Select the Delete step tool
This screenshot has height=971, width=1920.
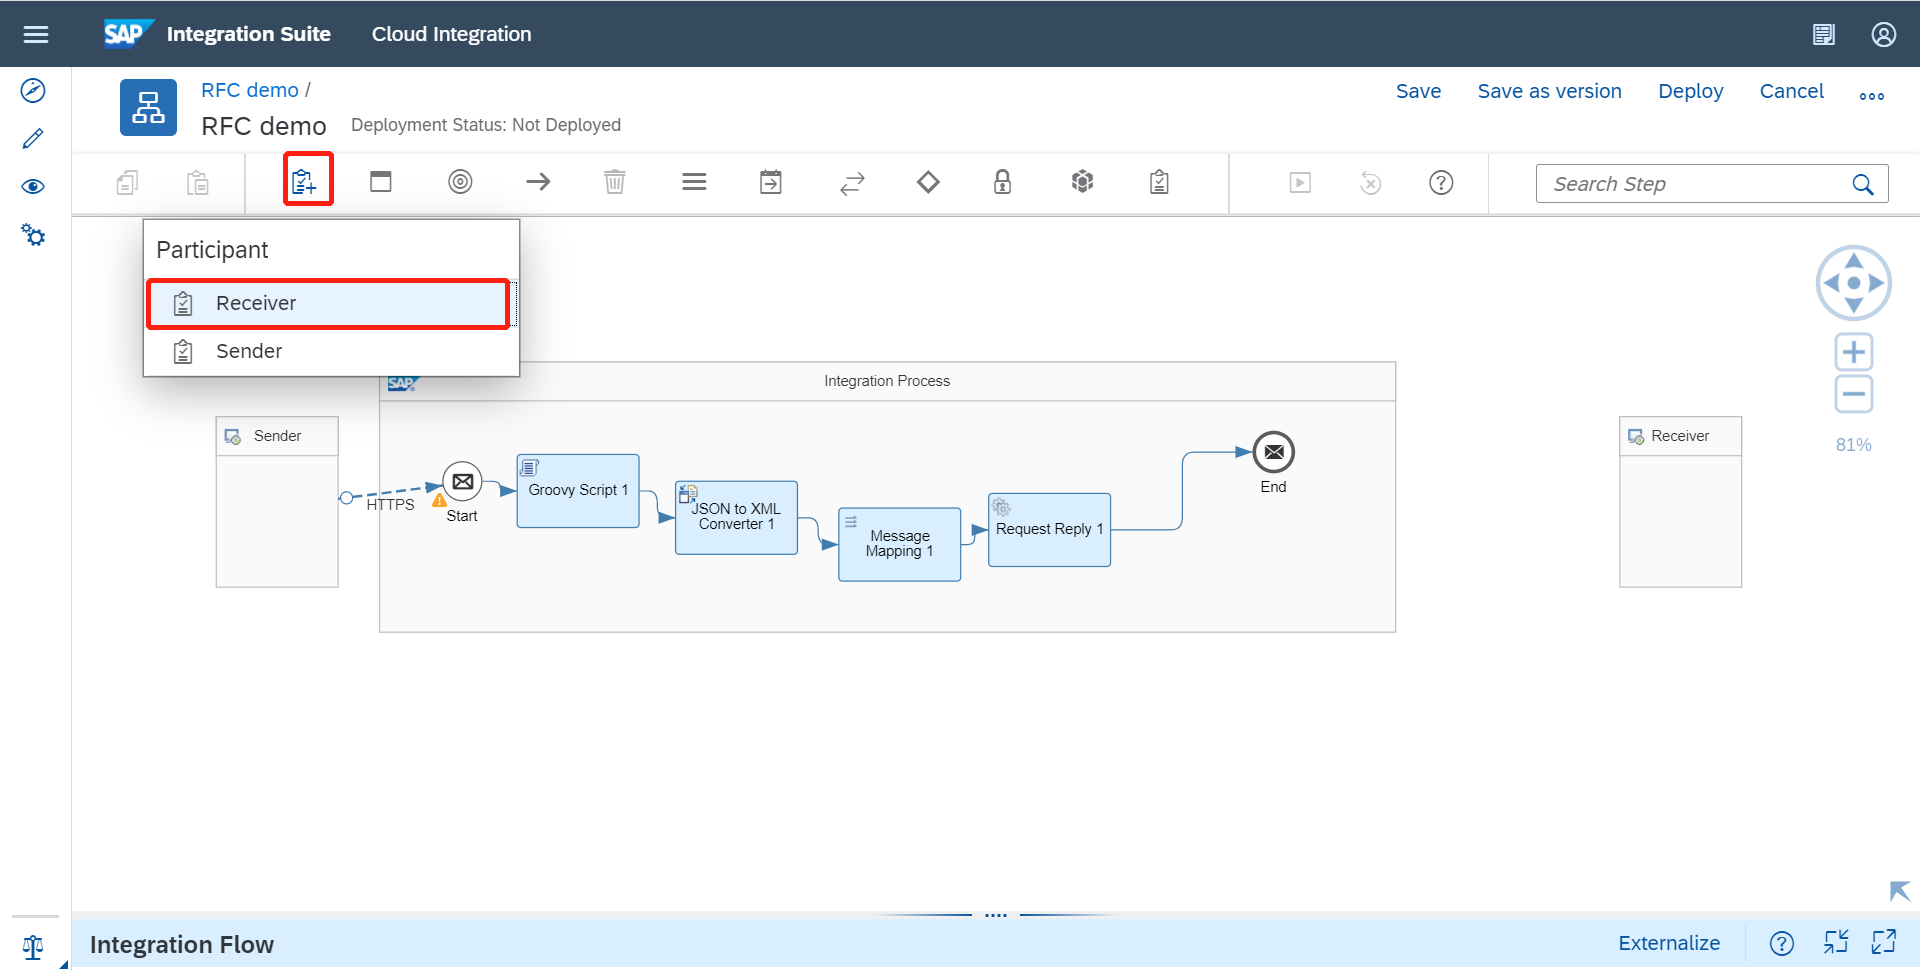(x=614, y=182)
